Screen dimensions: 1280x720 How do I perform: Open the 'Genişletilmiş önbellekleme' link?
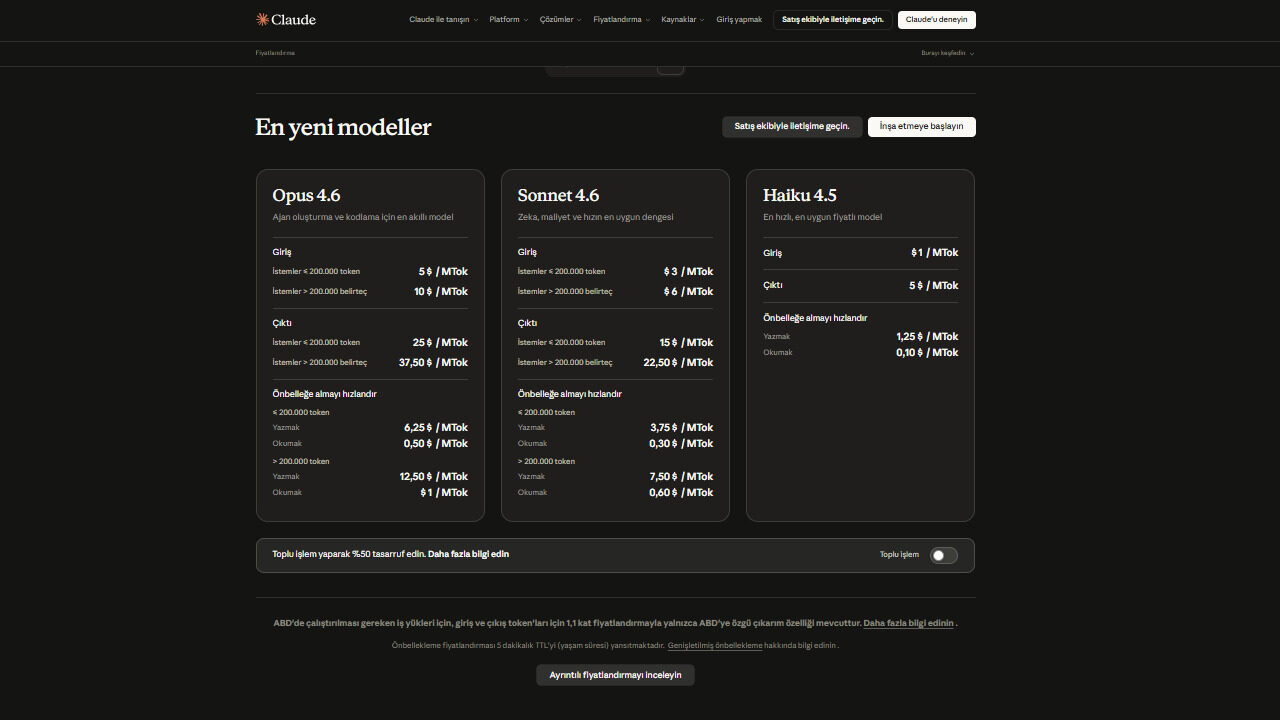[715, 646]
